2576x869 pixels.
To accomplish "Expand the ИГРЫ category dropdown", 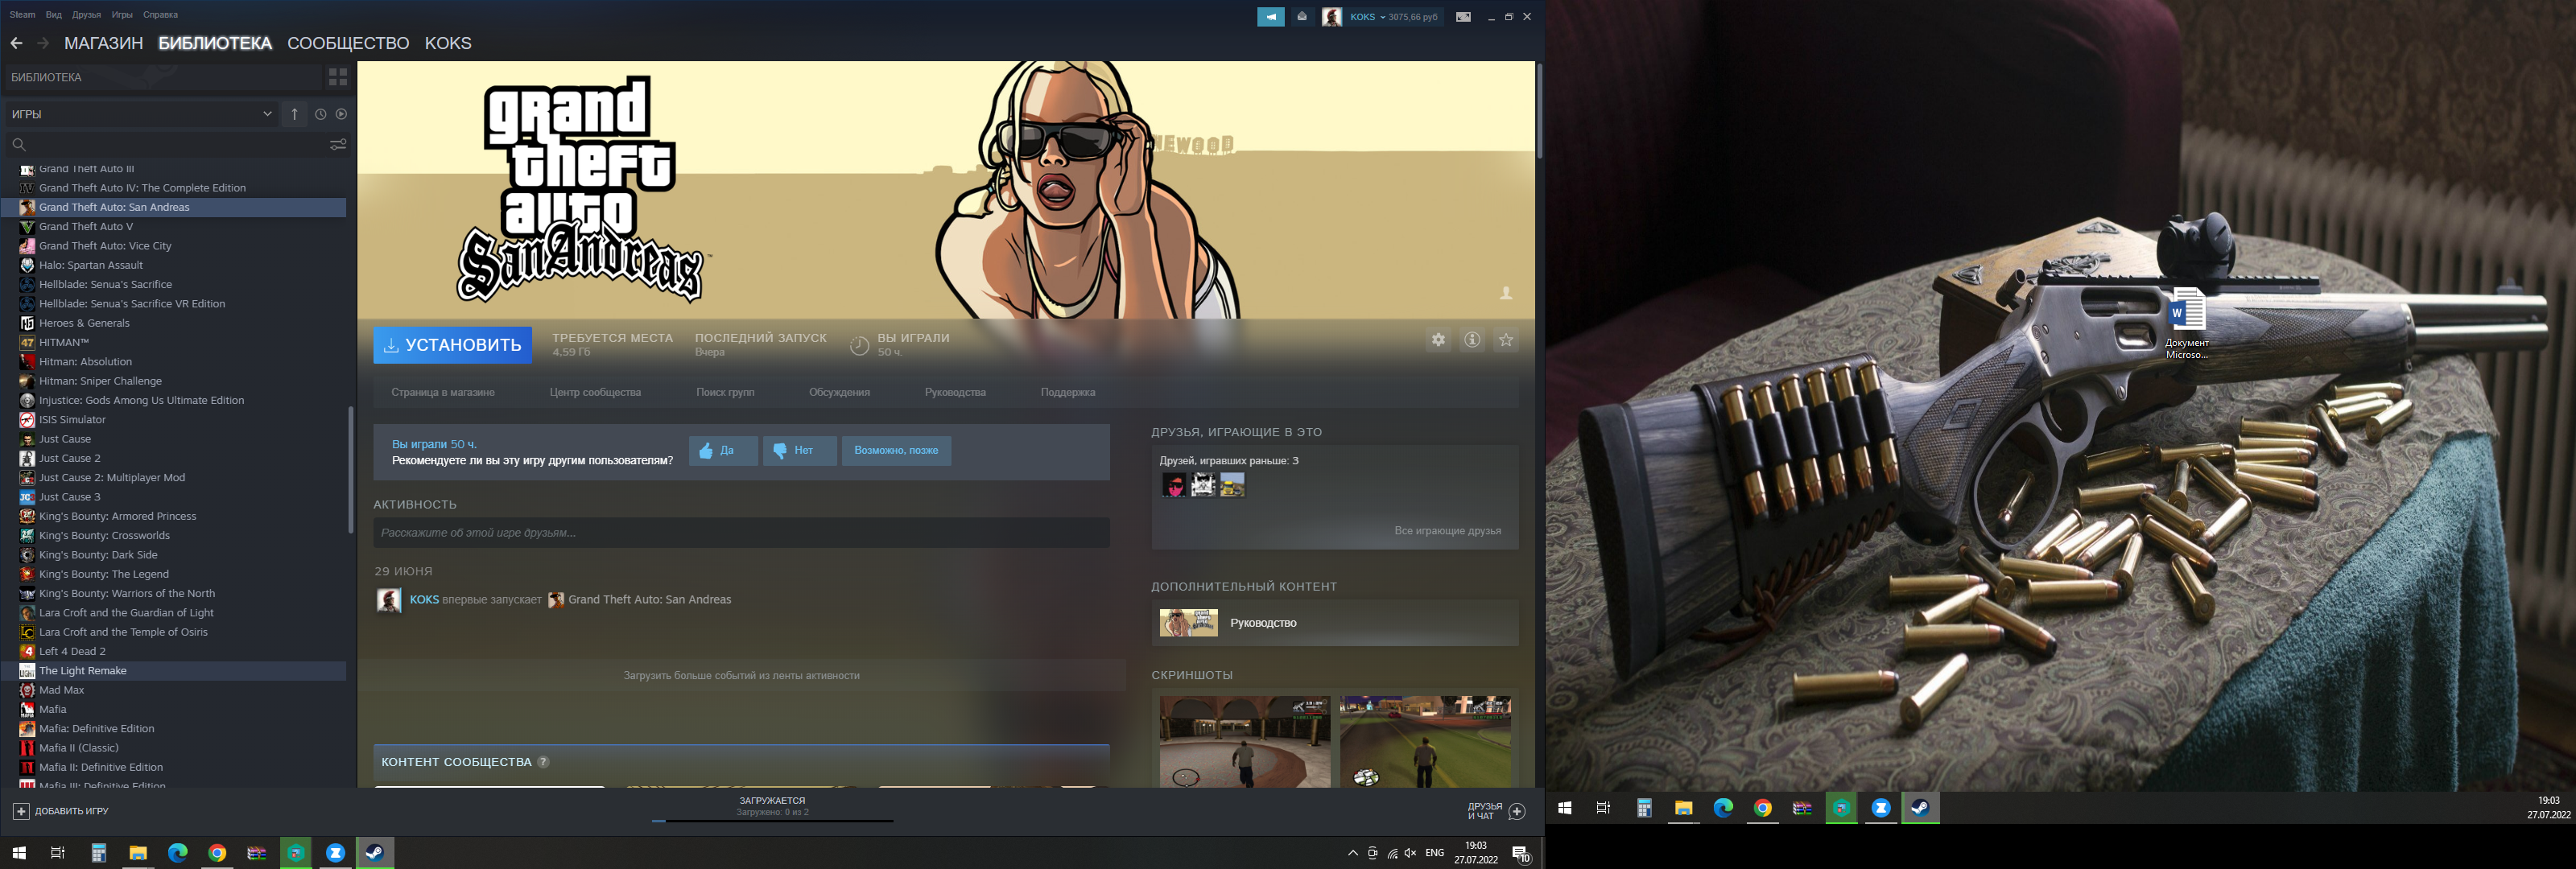I will pos(140,114).
